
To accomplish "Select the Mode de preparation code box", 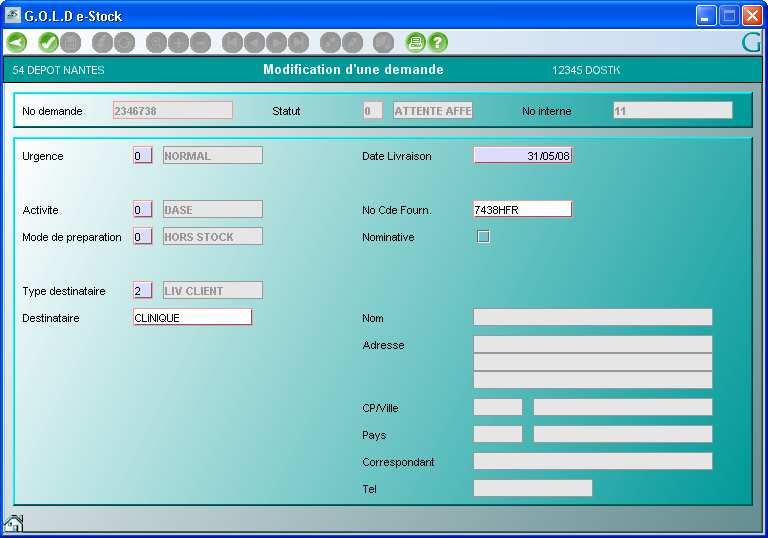I will click(143, 237).
